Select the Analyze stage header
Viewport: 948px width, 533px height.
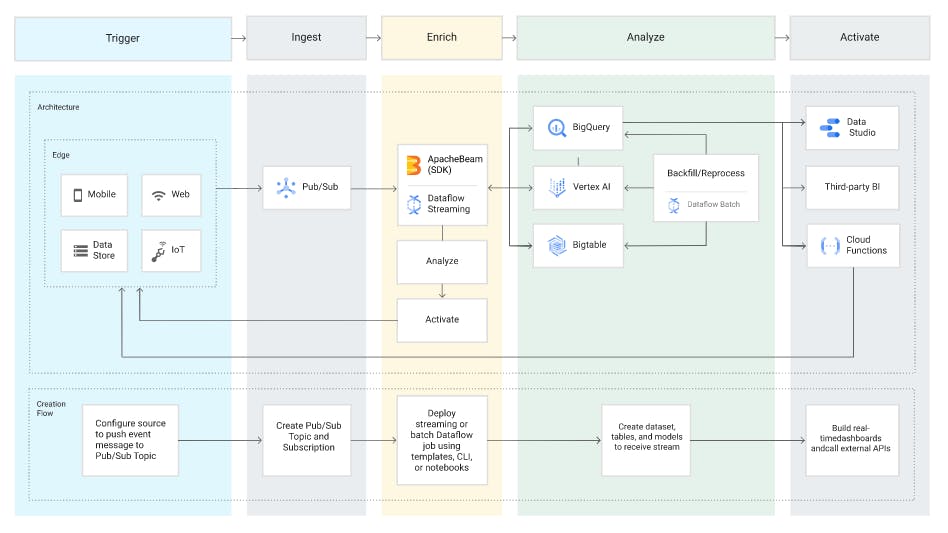click(646, 37)
